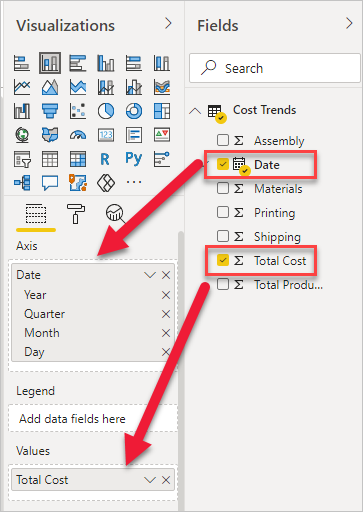Image resolution: width=363 pixels, height=512 pixels.
Task: Select the line chart visual
Action: pyautogui.click(x=22, y=87)
